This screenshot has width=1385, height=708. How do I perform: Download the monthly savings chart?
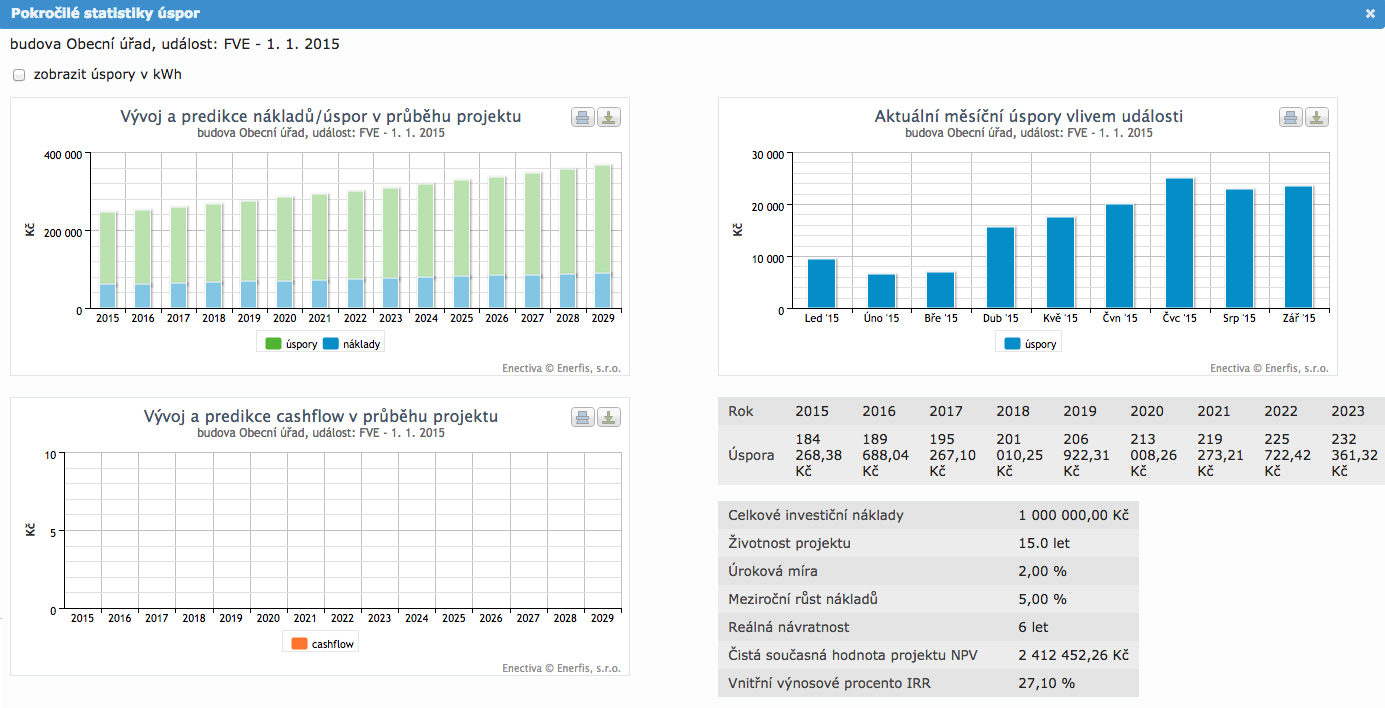point(1317,117)
